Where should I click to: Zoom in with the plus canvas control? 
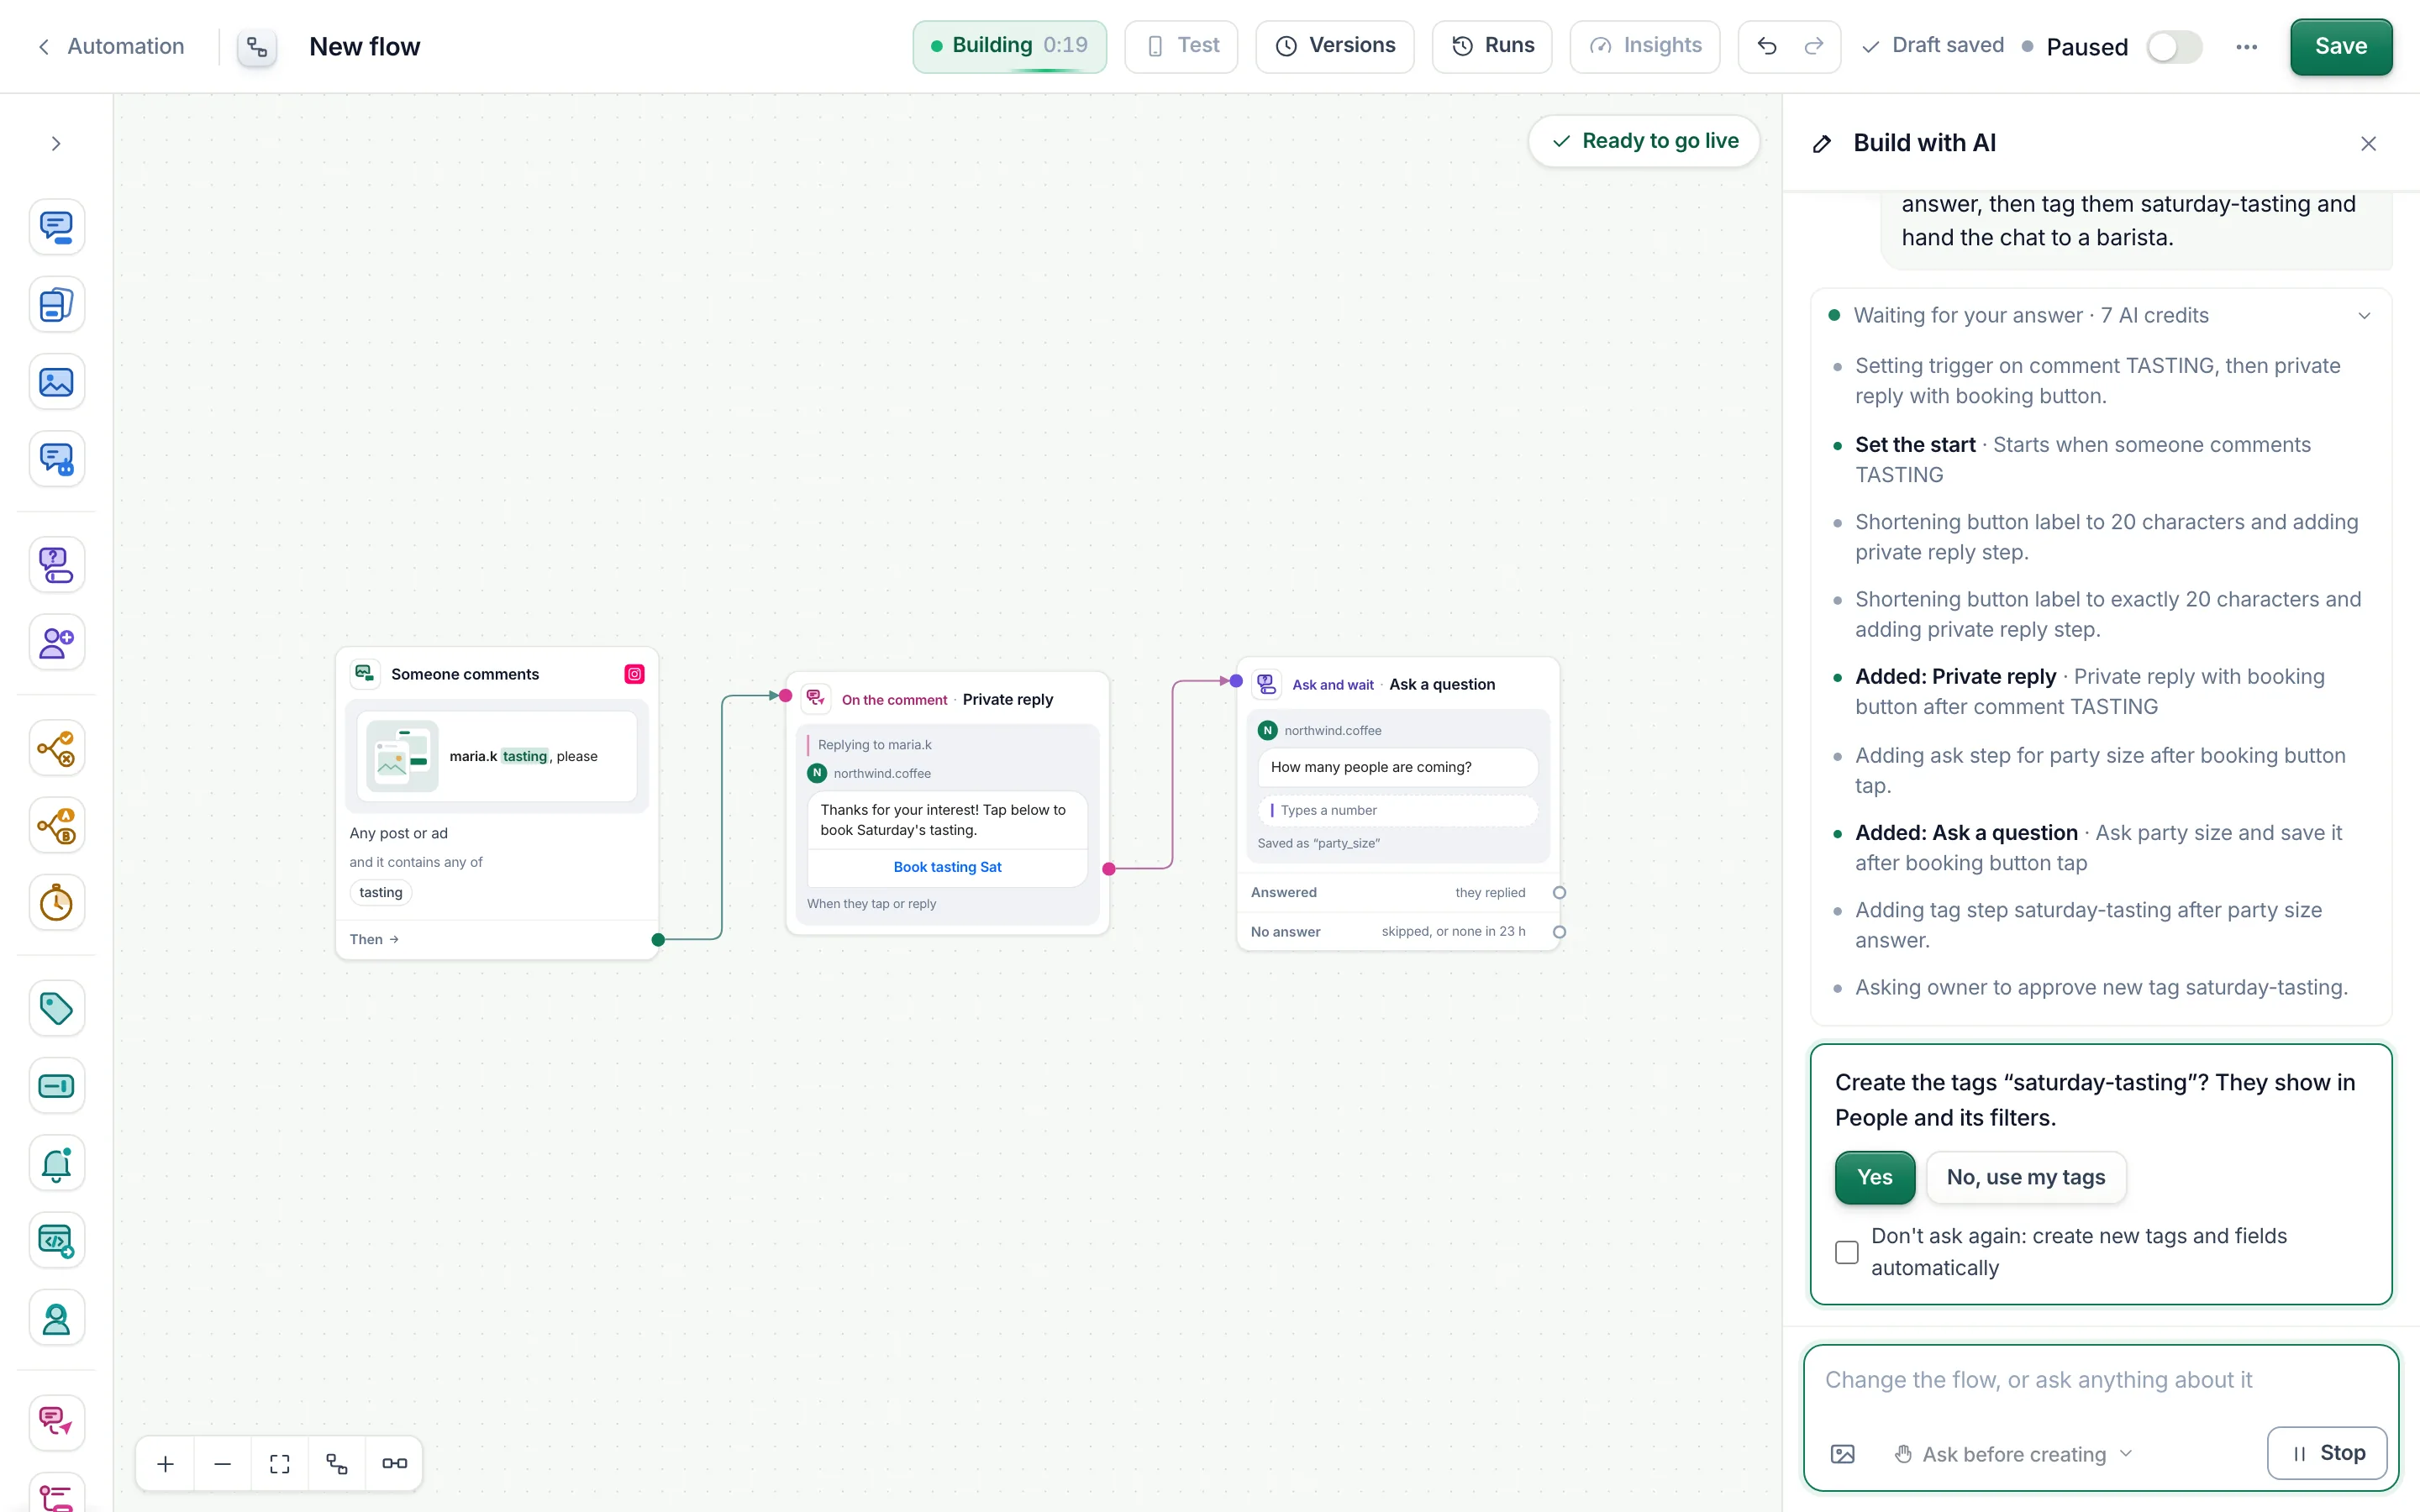166,1464
